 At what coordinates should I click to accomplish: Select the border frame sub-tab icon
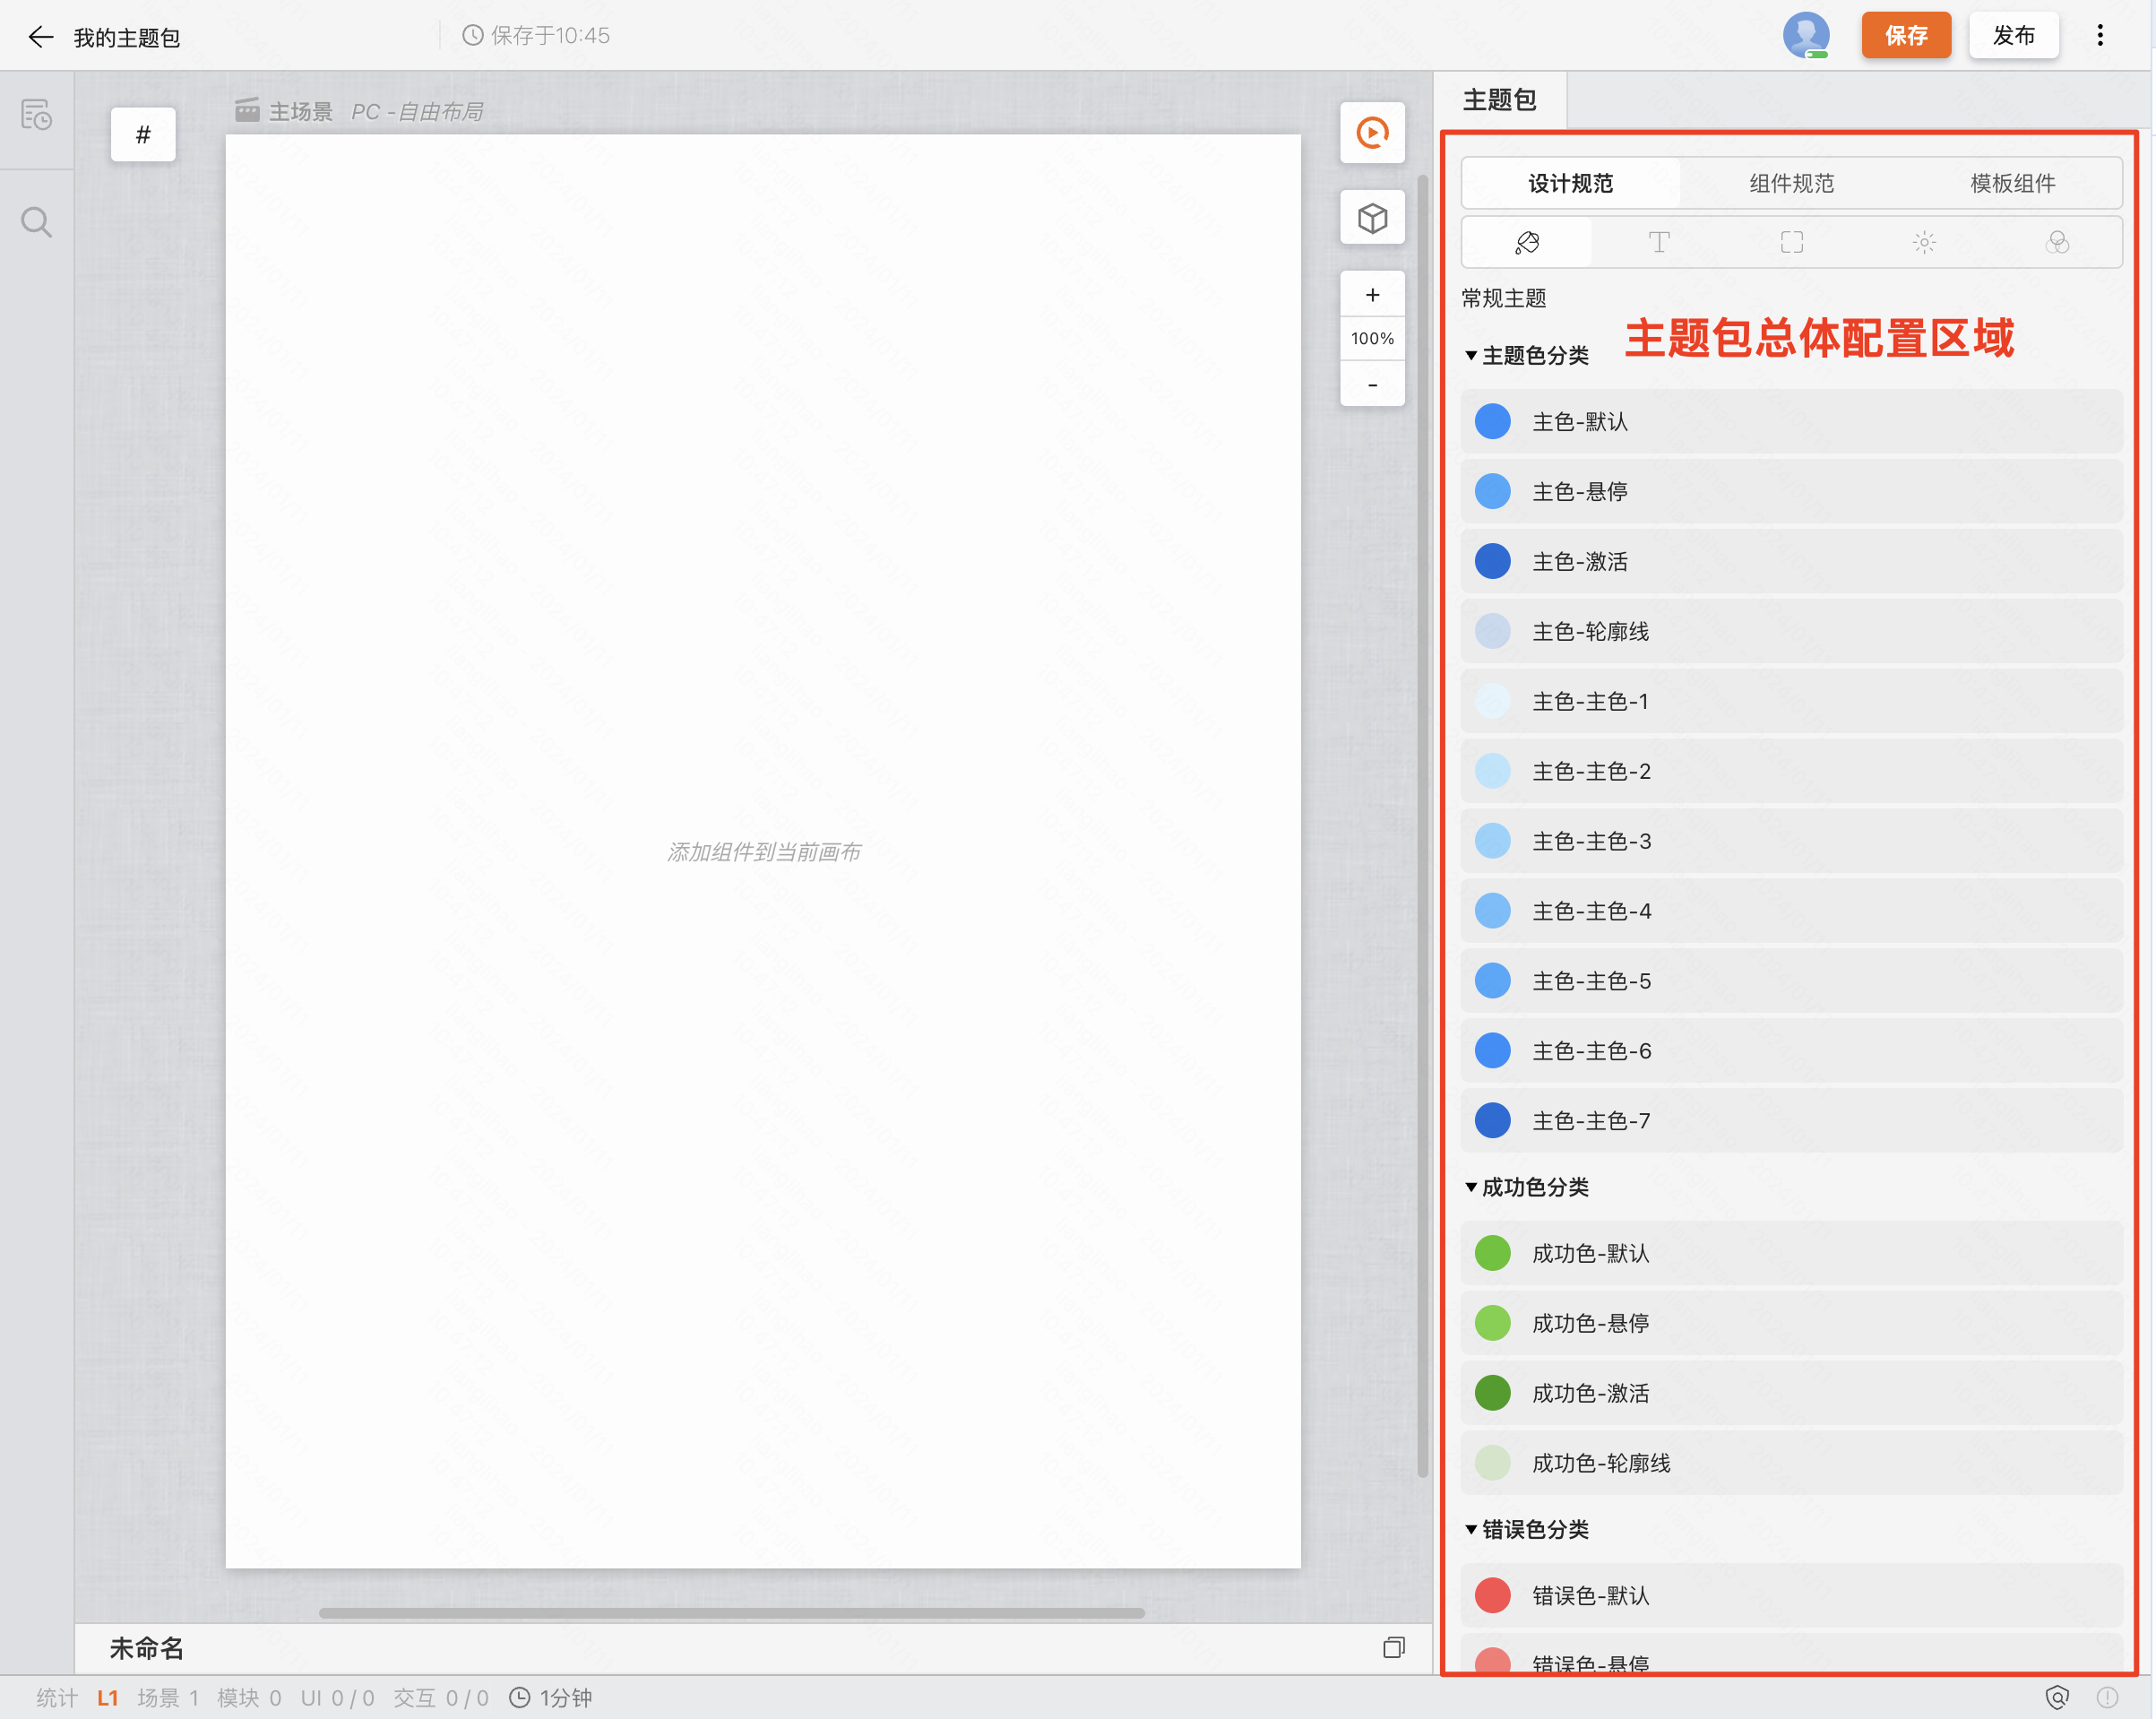coord(1792,243)
